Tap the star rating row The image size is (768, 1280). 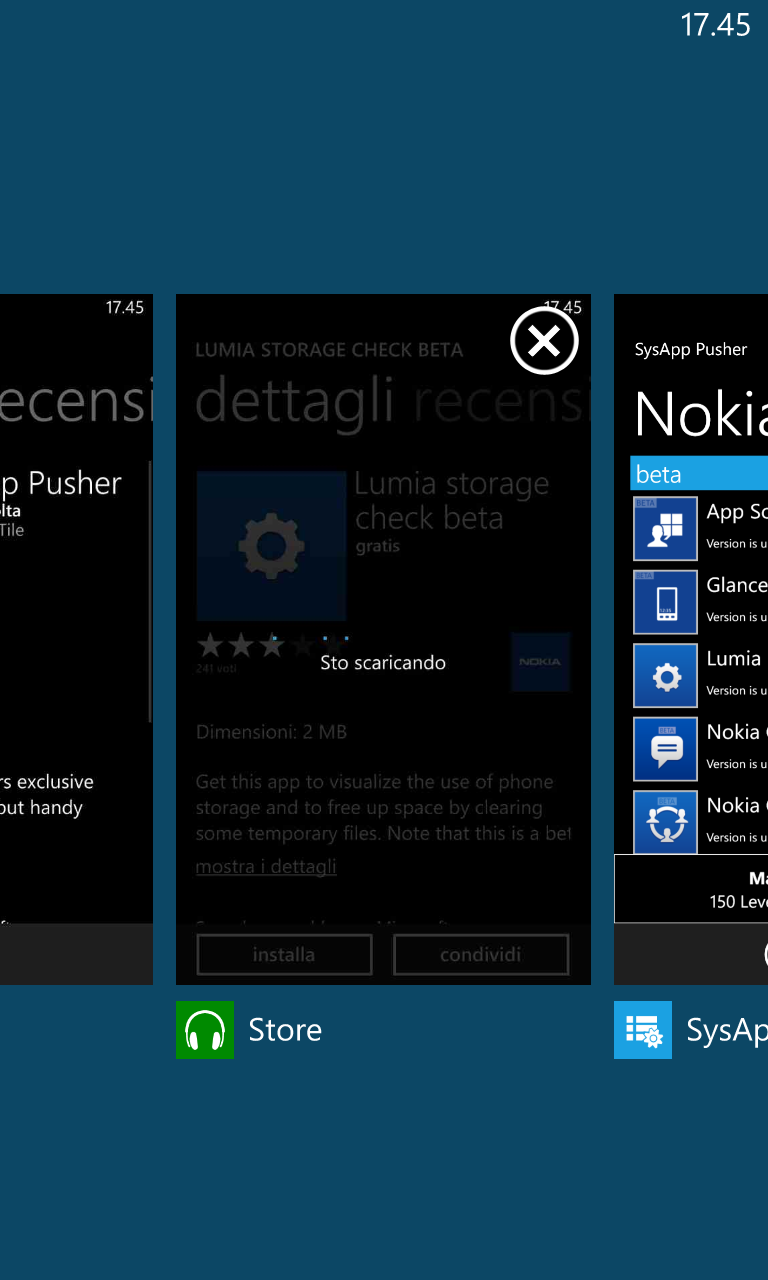(x=271, y=645)
